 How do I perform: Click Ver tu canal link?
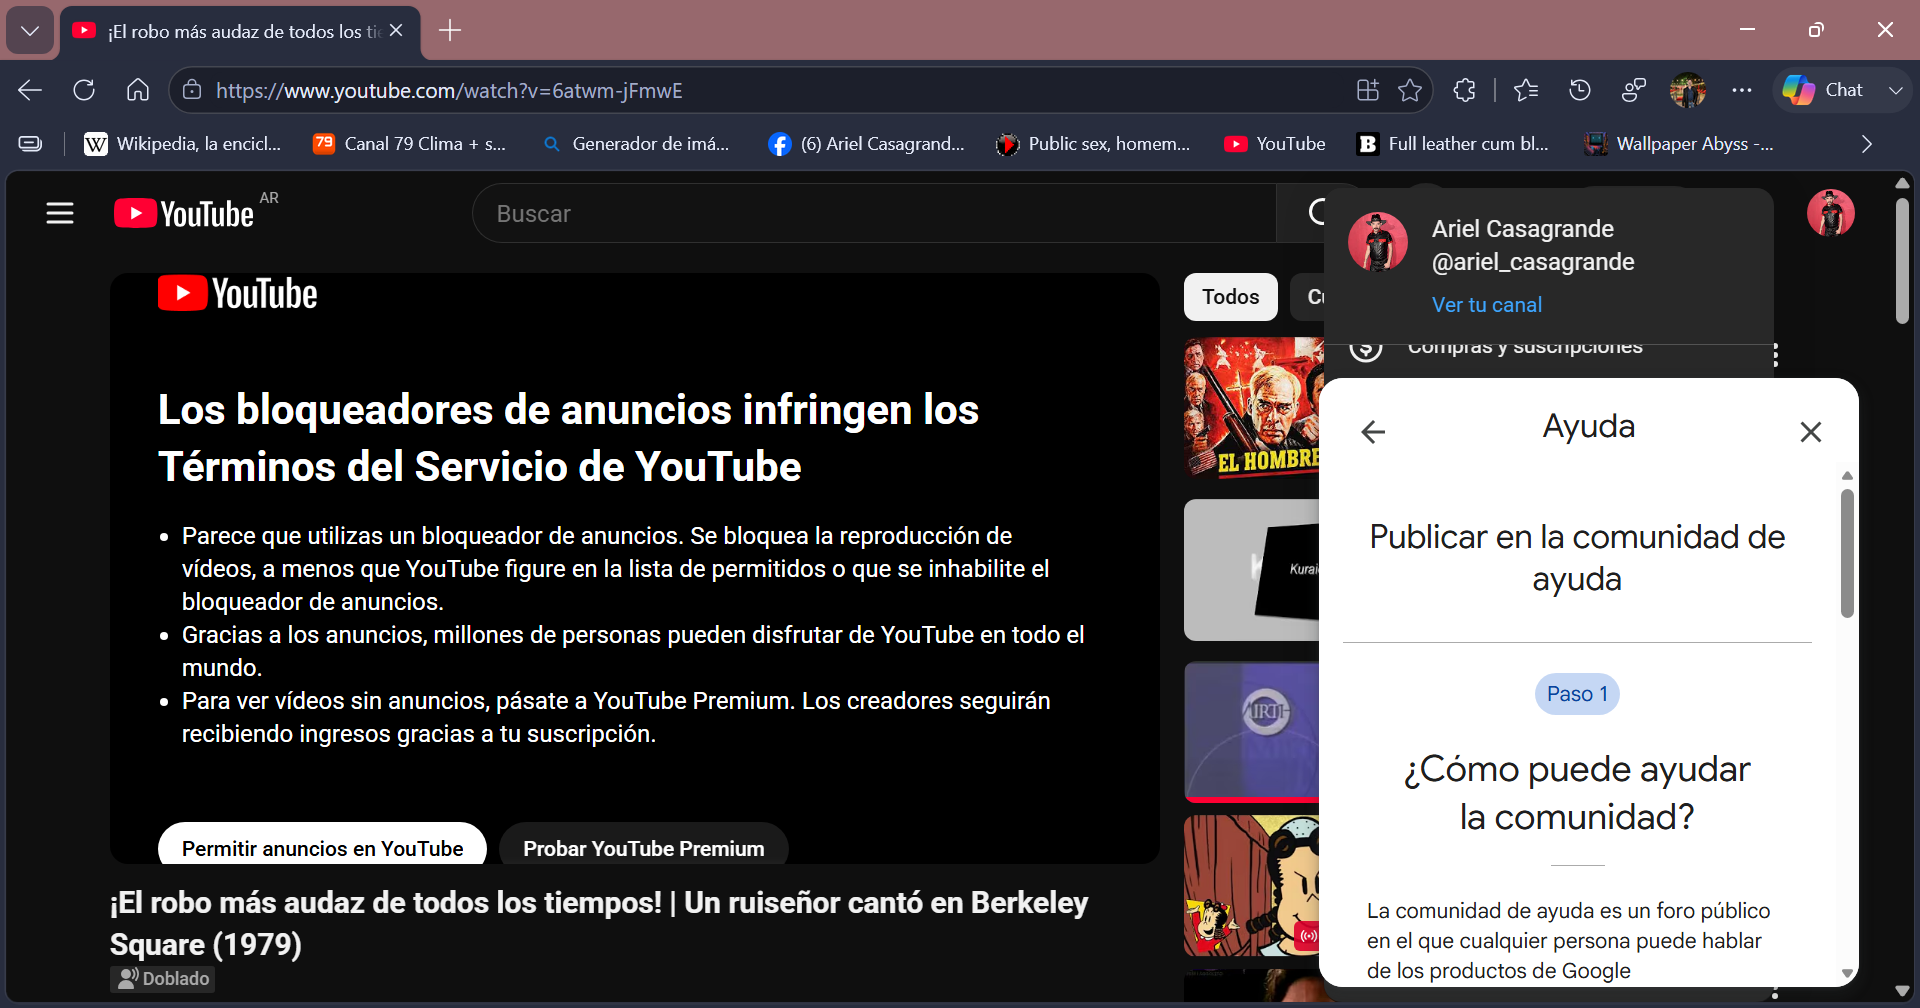tap(1487, 305)
